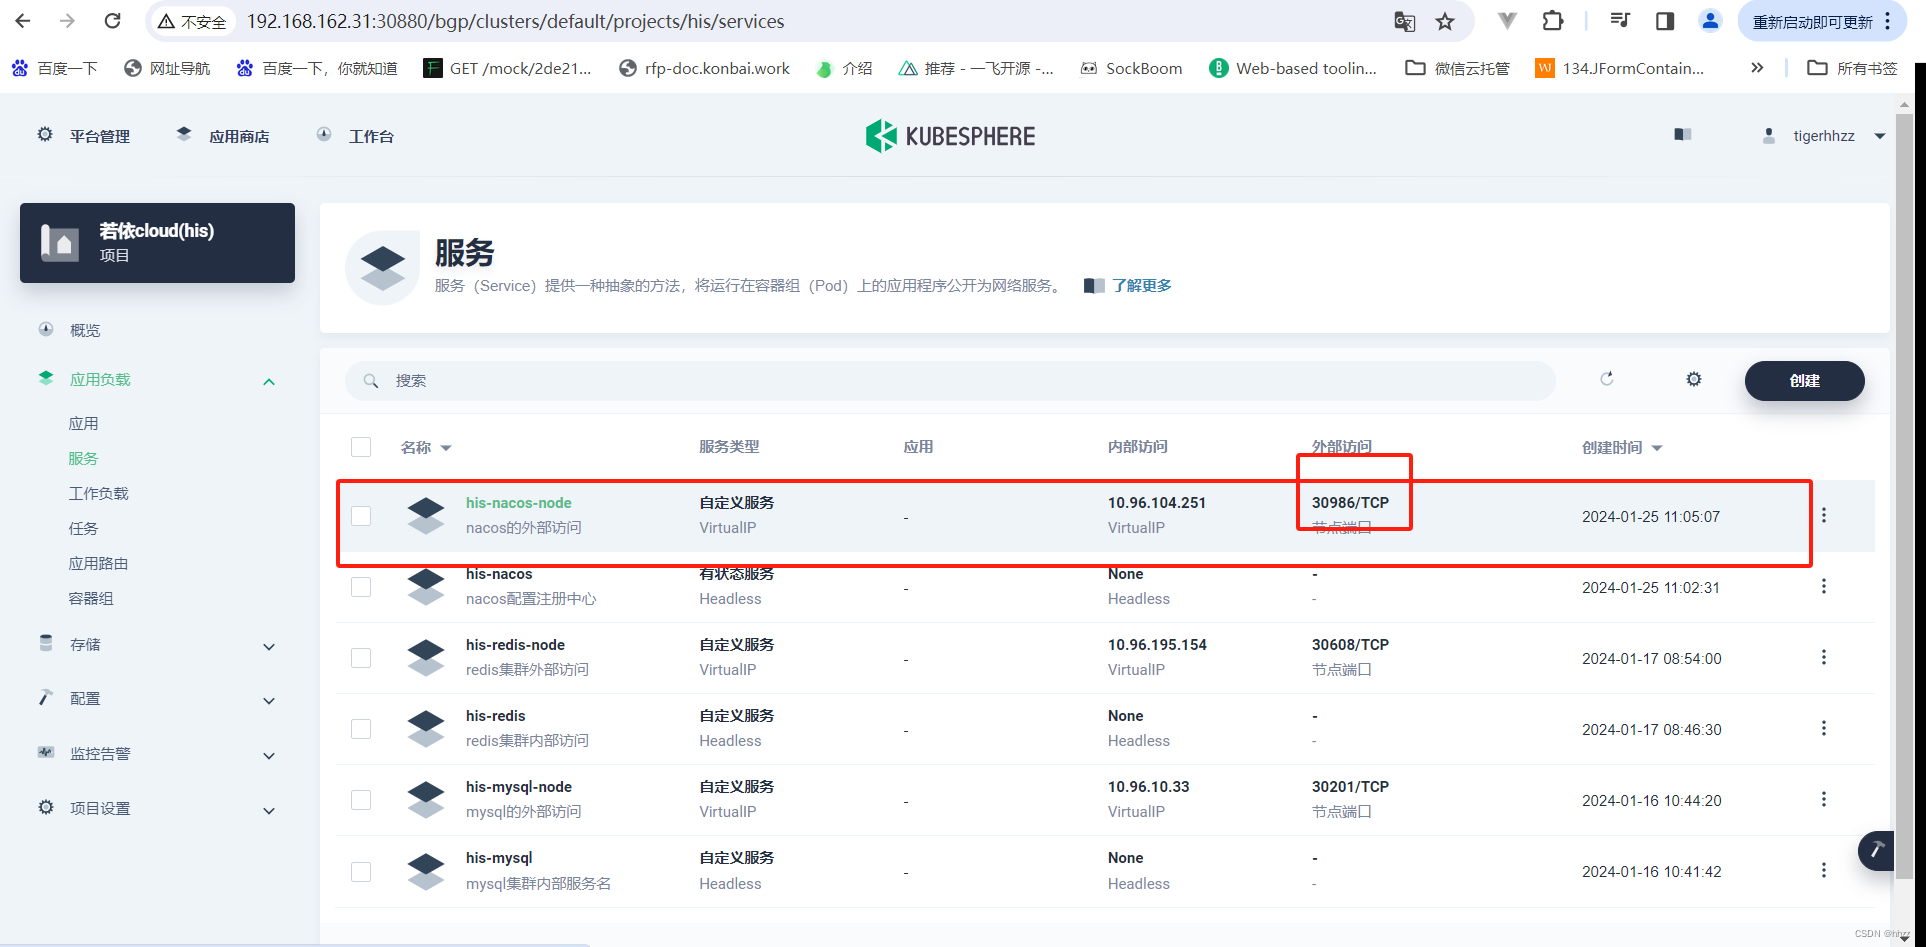The width and height of the screenshot is (1926, 947).
Task: Open 应用商店 menu
Action: 223,136
